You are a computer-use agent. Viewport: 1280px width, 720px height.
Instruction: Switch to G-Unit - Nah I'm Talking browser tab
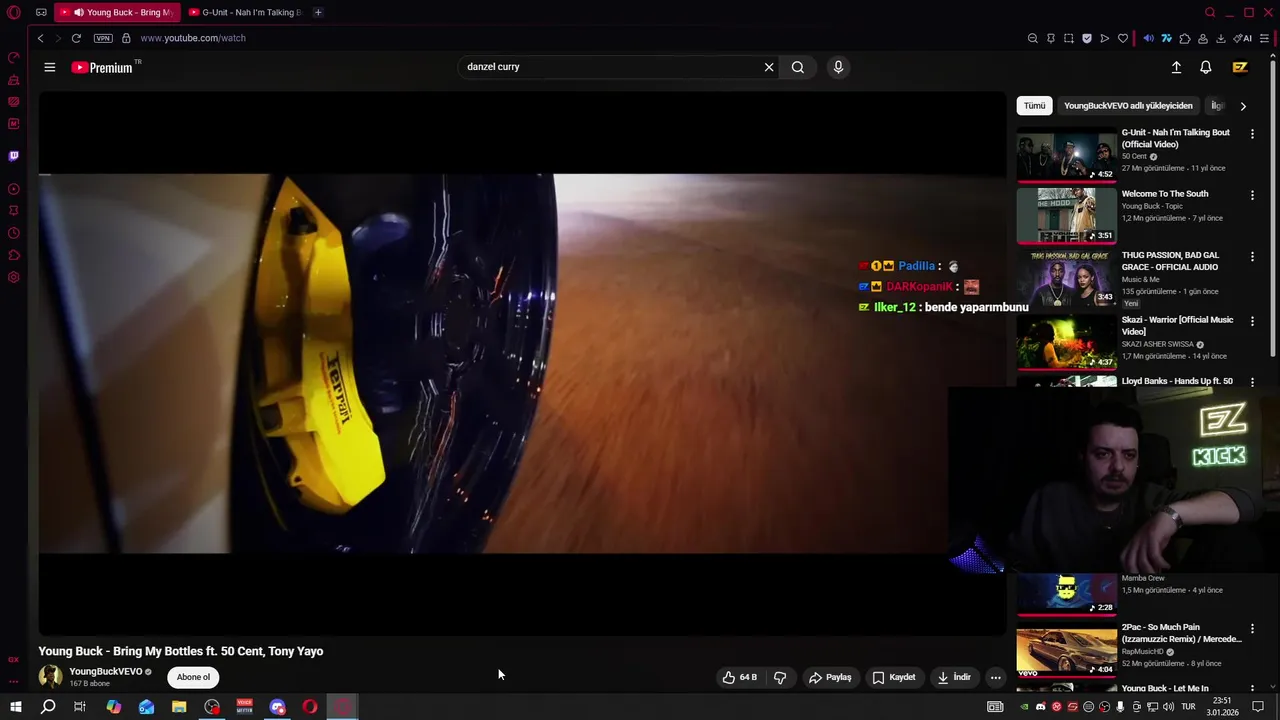247,12
